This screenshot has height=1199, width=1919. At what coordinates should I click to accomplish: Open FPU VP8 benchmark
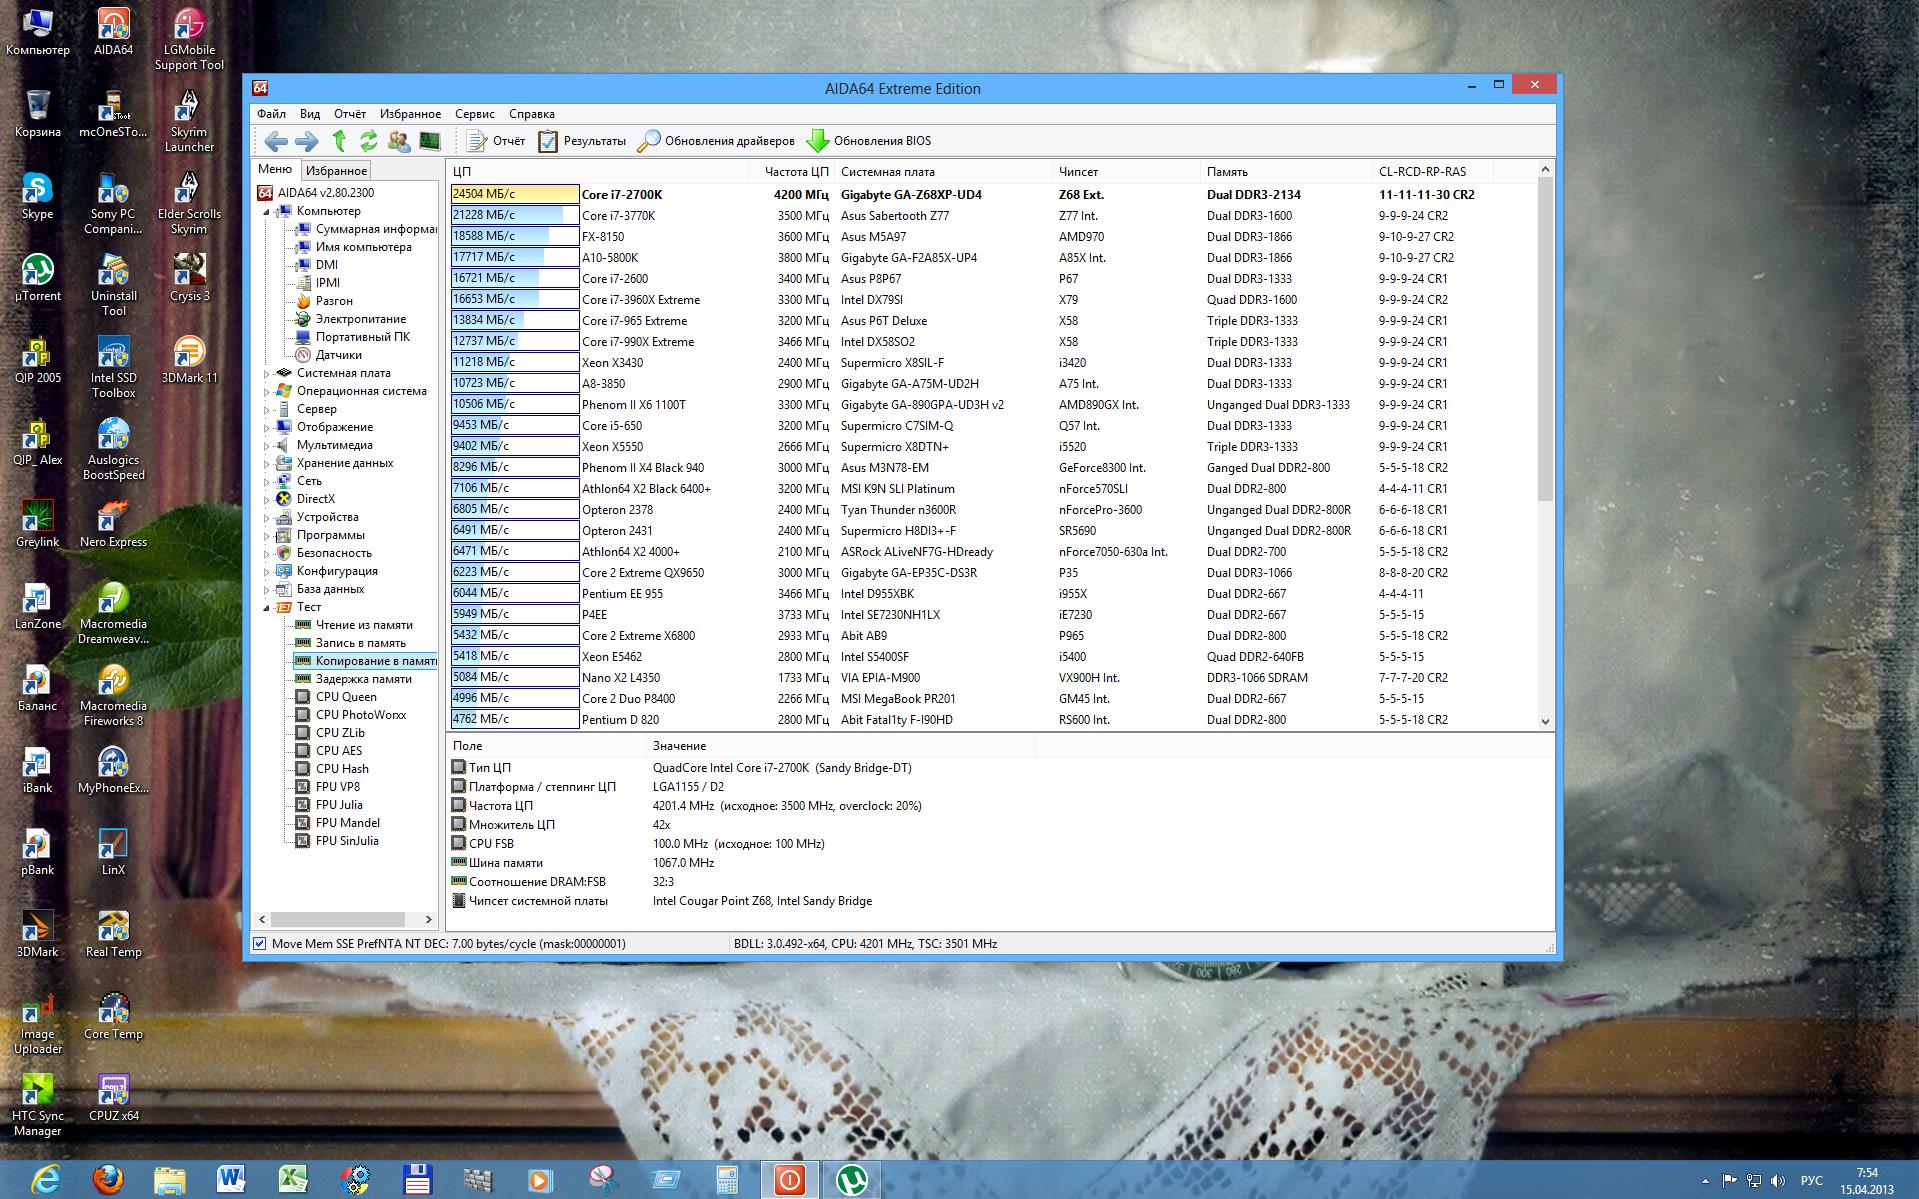click(338, 787)
